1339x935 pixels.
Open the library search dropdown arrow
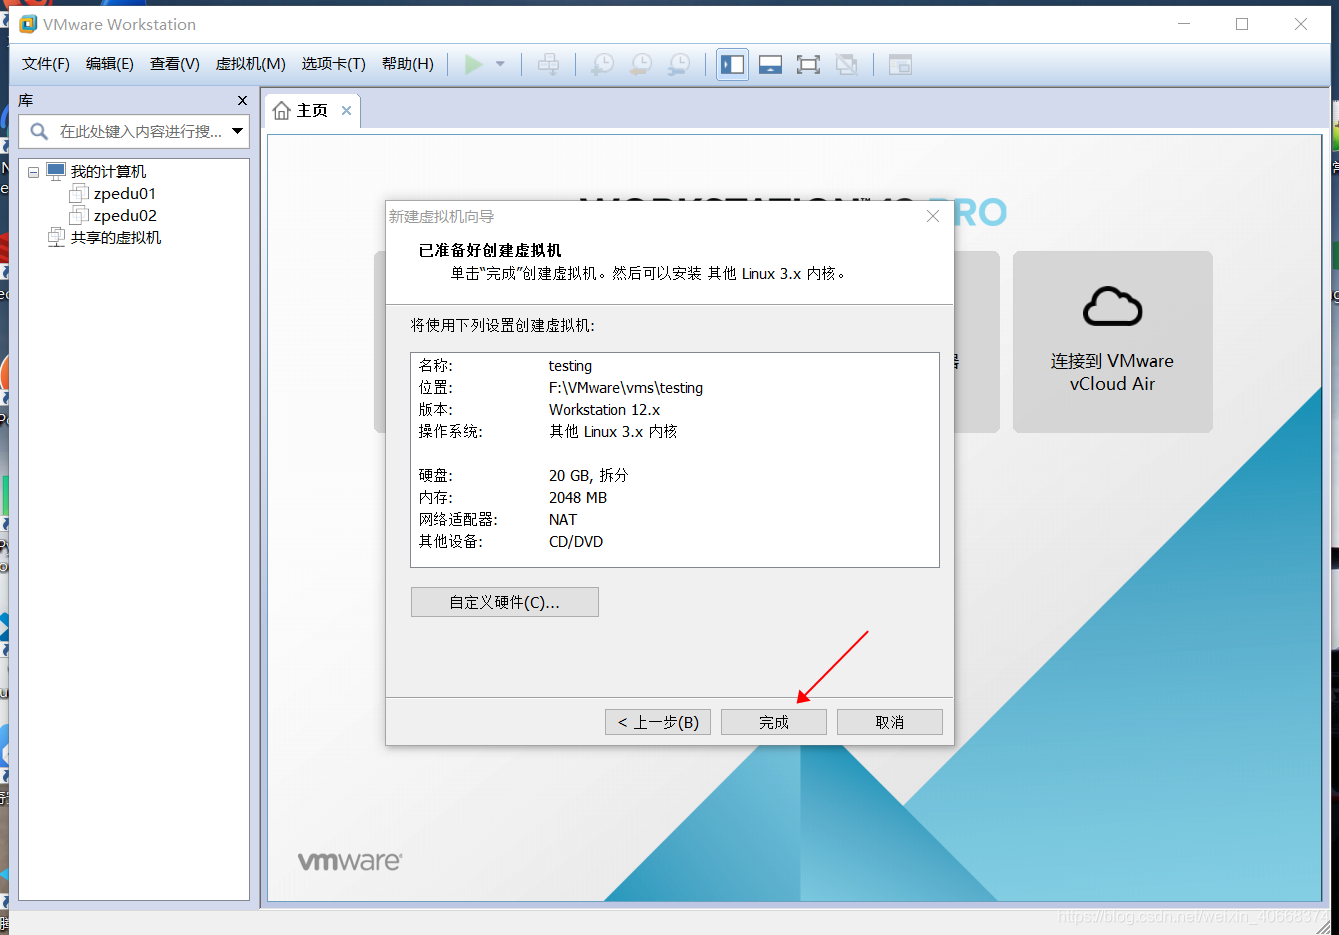(238, 131)
